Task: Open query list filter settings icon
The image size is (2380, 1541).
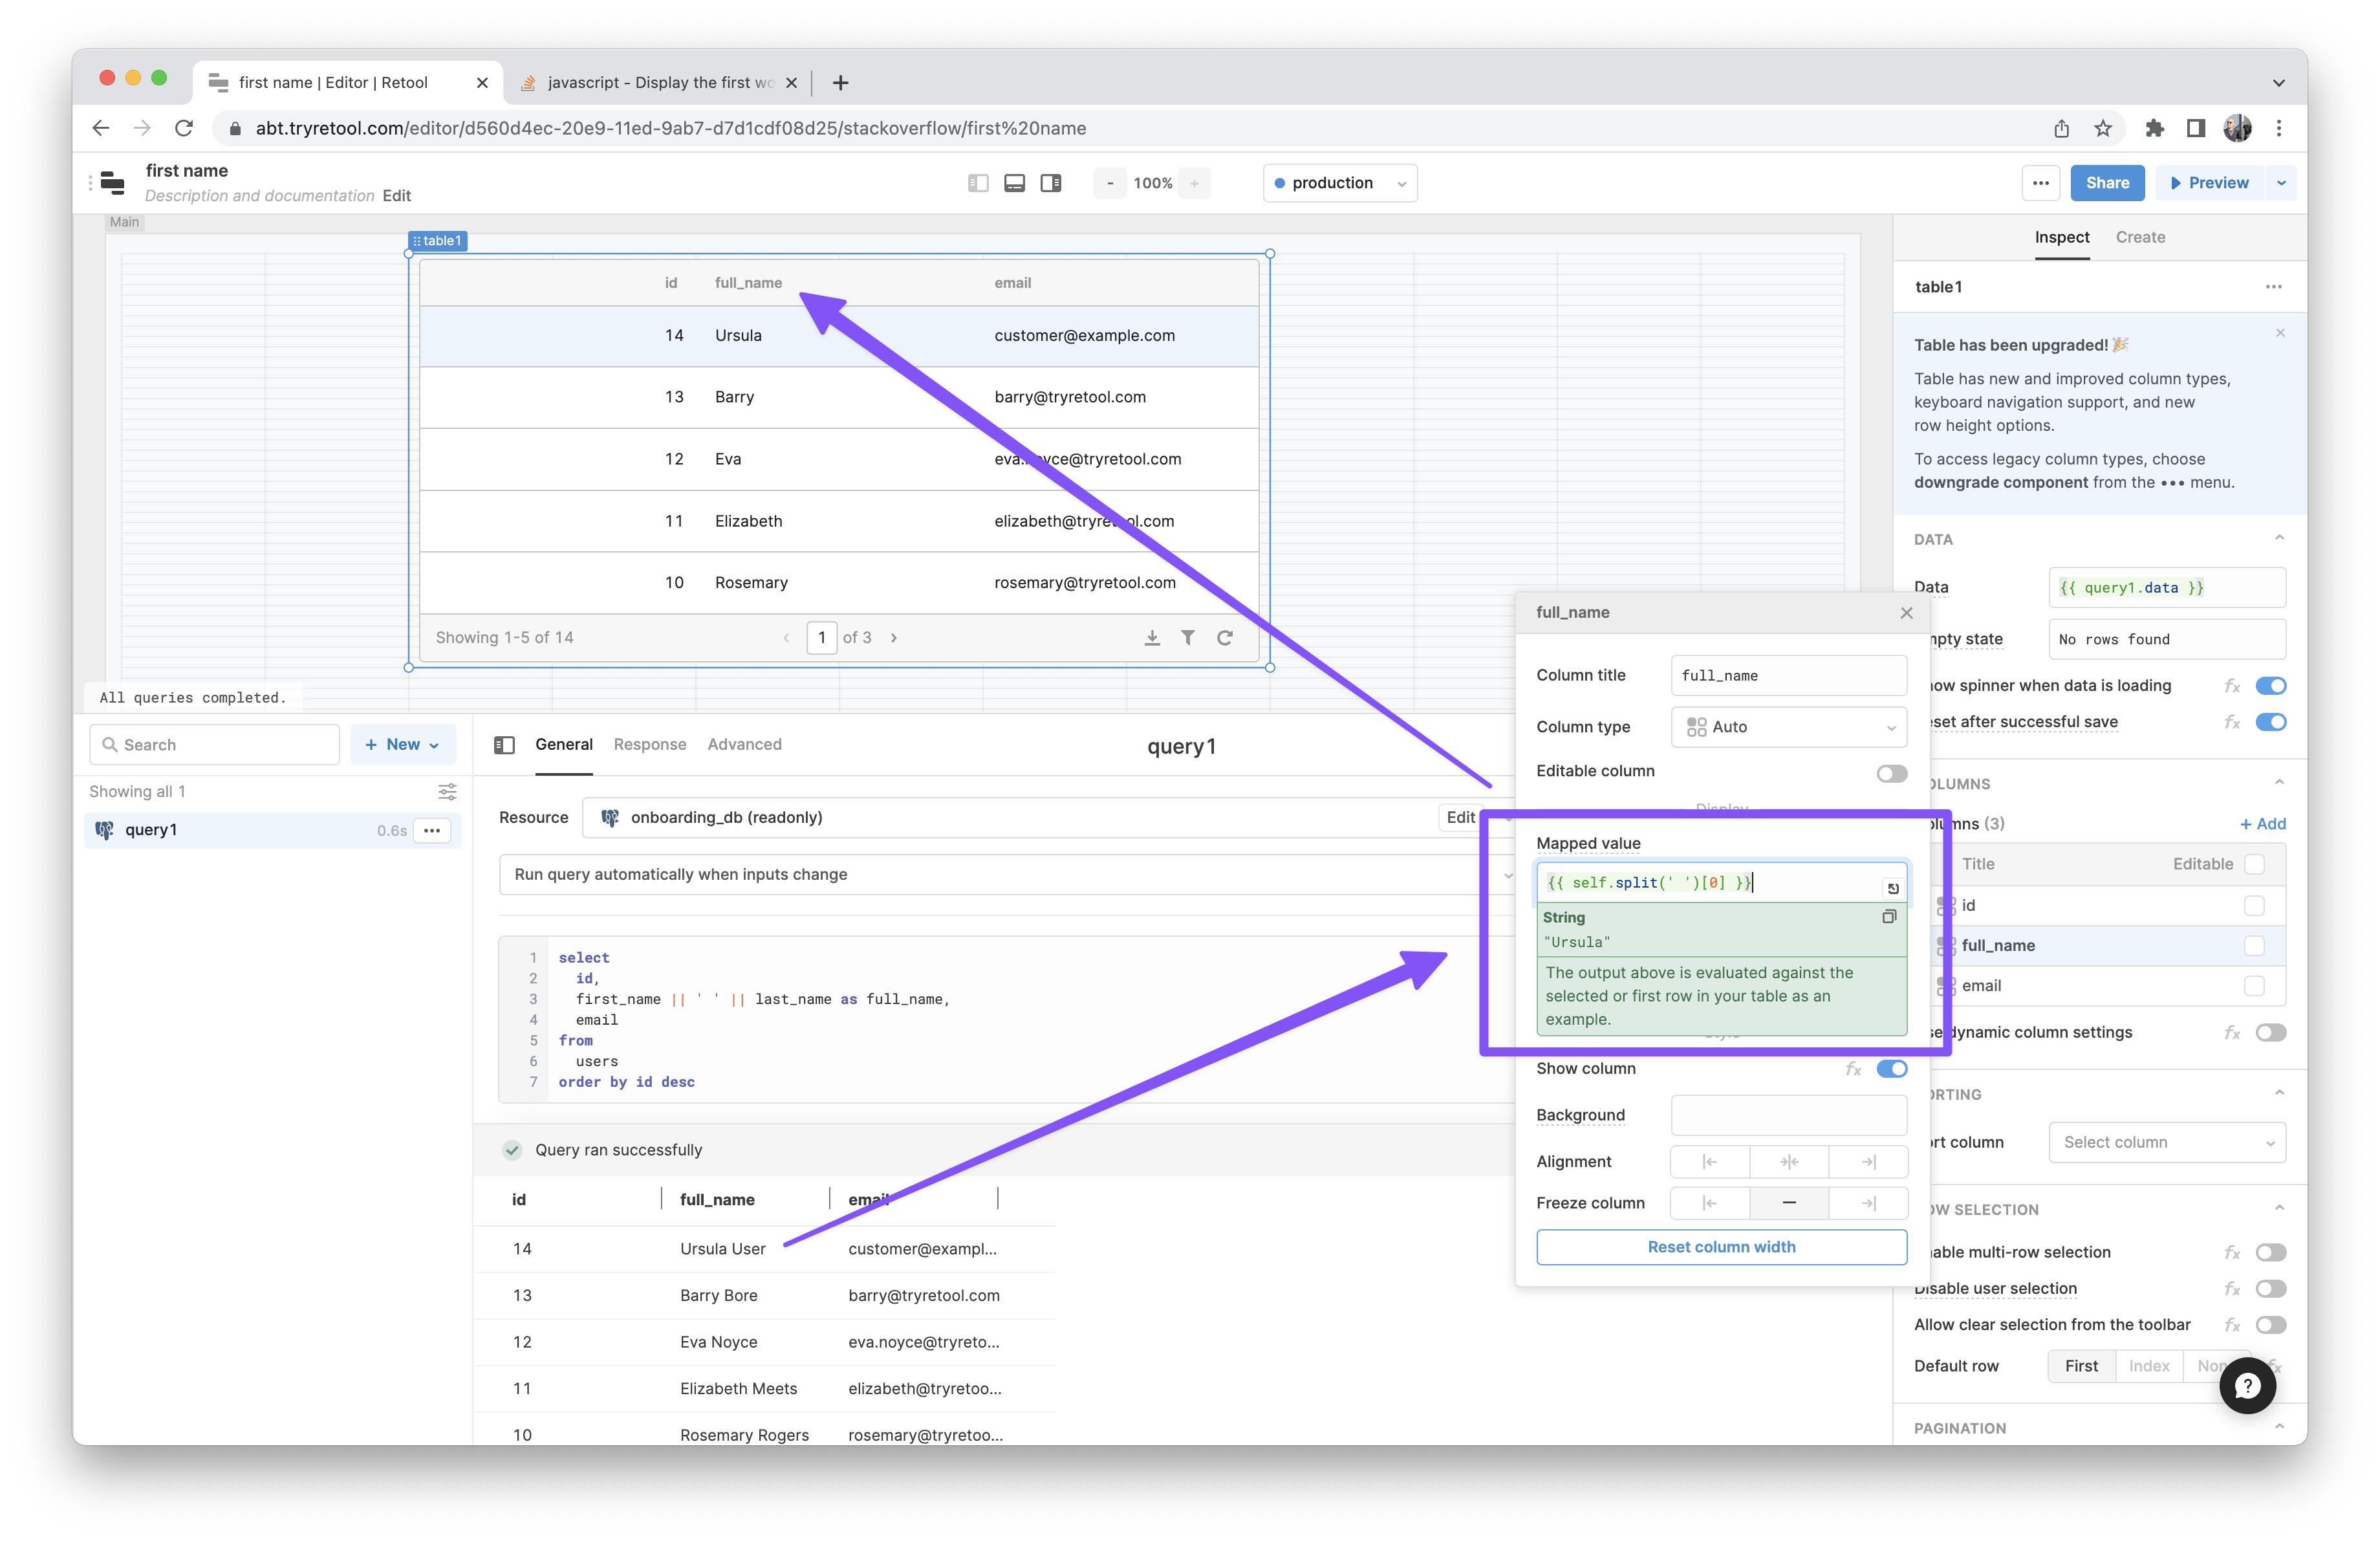Action: click(x=447, y=792)
